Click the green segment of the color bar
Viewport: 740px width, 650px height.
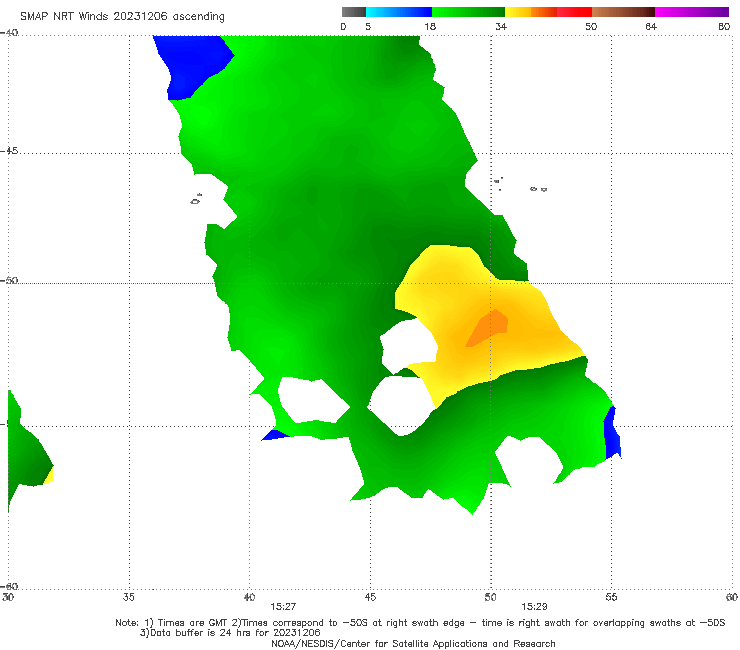pyautogui.click(x=468, y=12)
